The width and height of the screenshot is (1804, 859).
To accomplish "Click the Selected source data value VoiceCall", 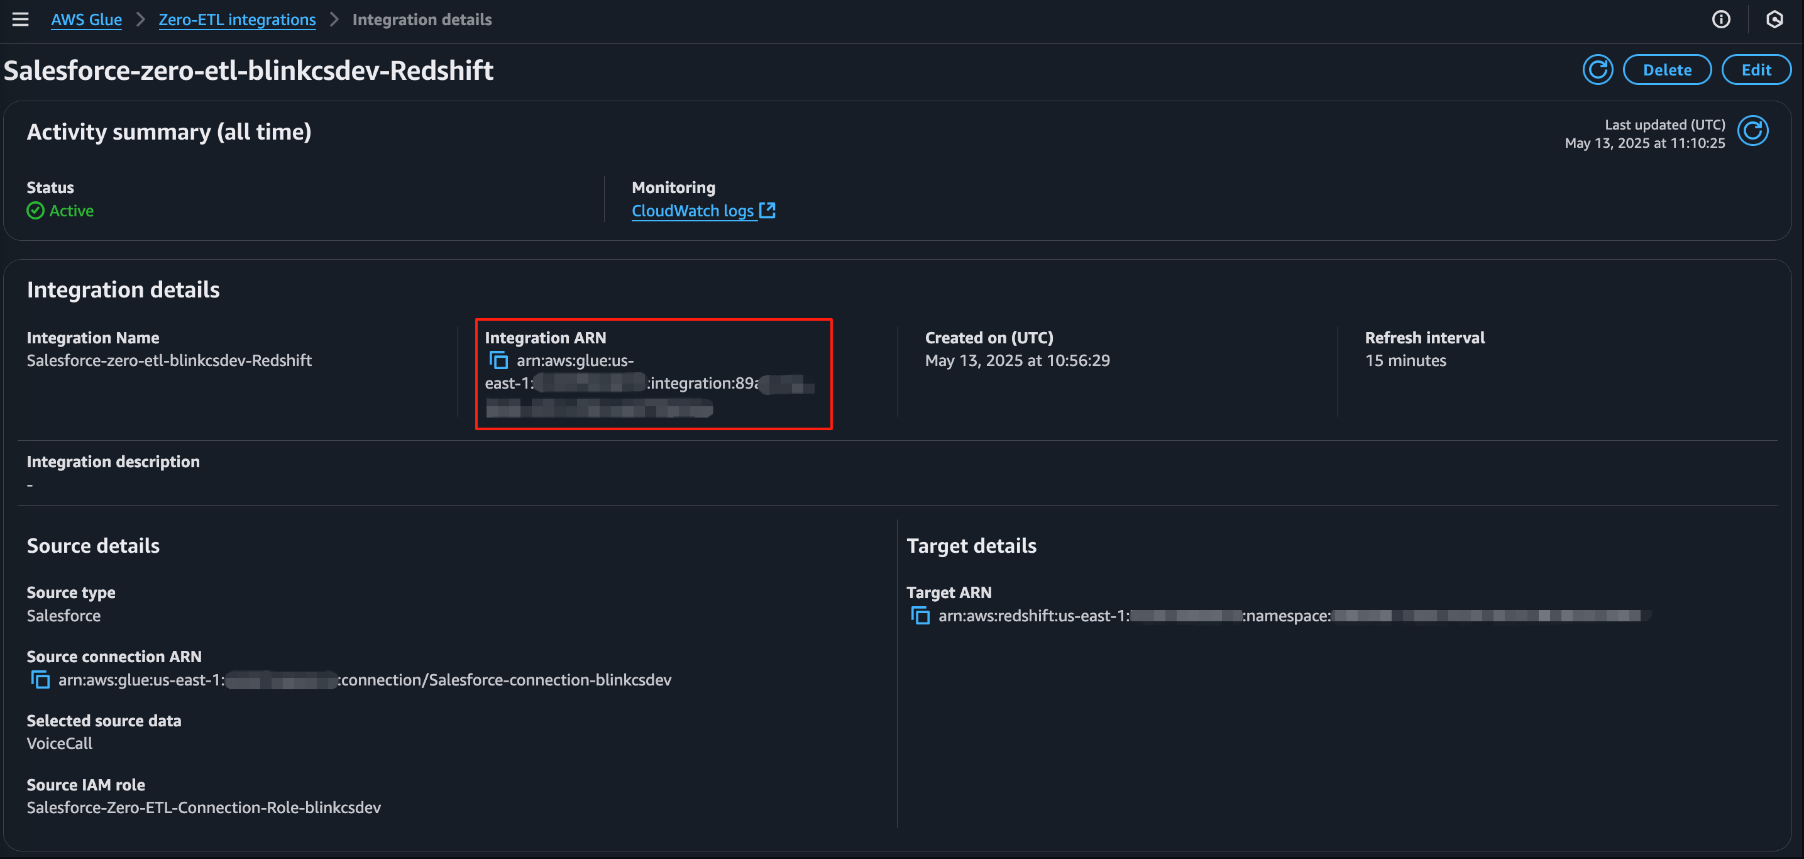I will pyautogui.click(x=59, y=744).
